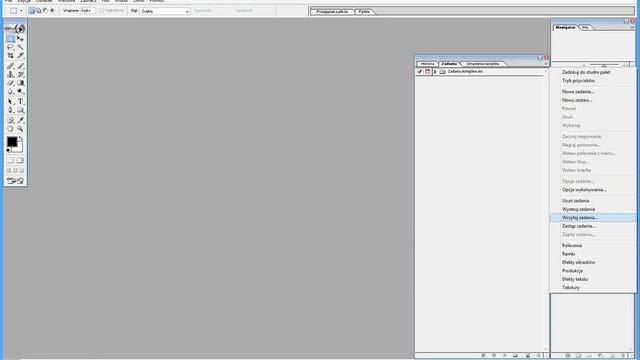Choose Add to selection mode in options bar

tap(38, 11)
